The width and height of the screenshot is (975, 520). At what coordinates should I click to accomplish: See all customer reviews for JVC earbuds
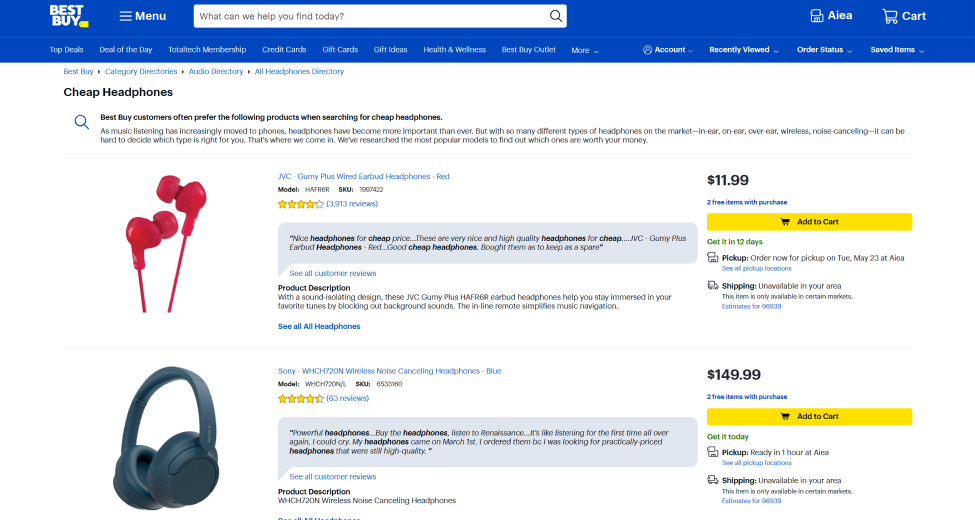(x=333, y=273)
